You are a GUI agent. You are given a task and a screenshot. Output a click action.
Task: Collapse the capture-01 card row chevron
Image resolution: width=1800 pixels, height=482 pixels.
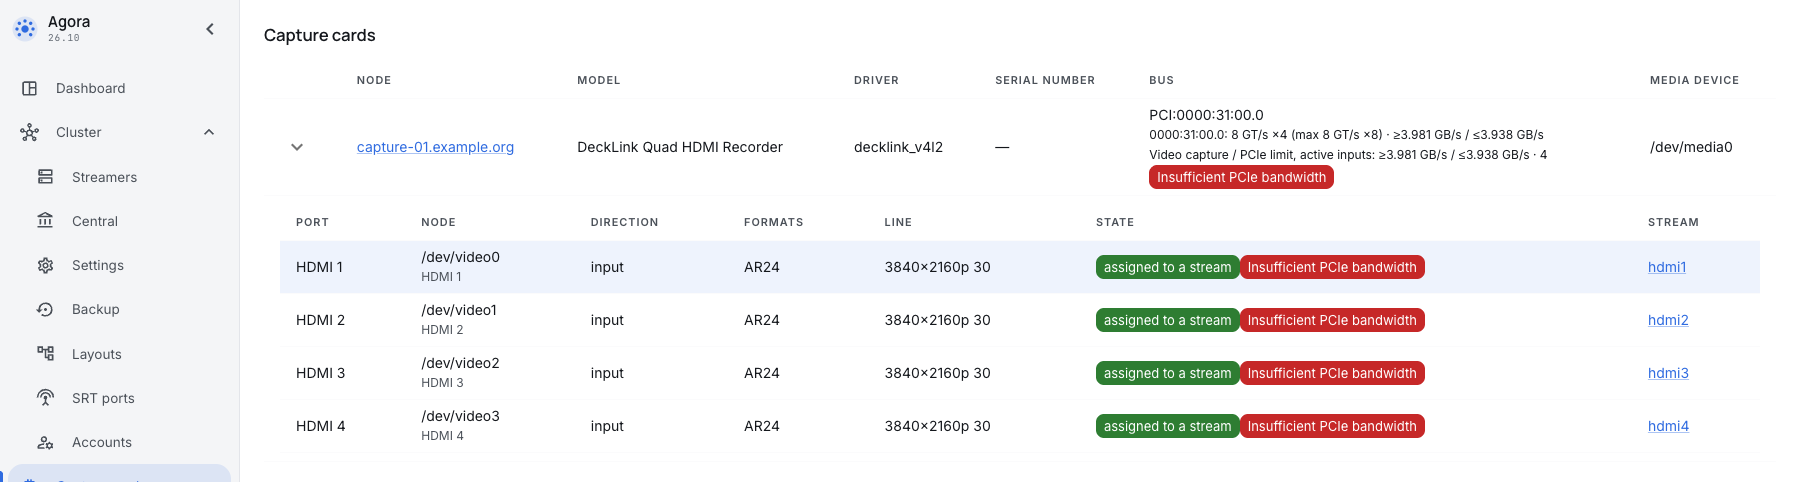297,147
